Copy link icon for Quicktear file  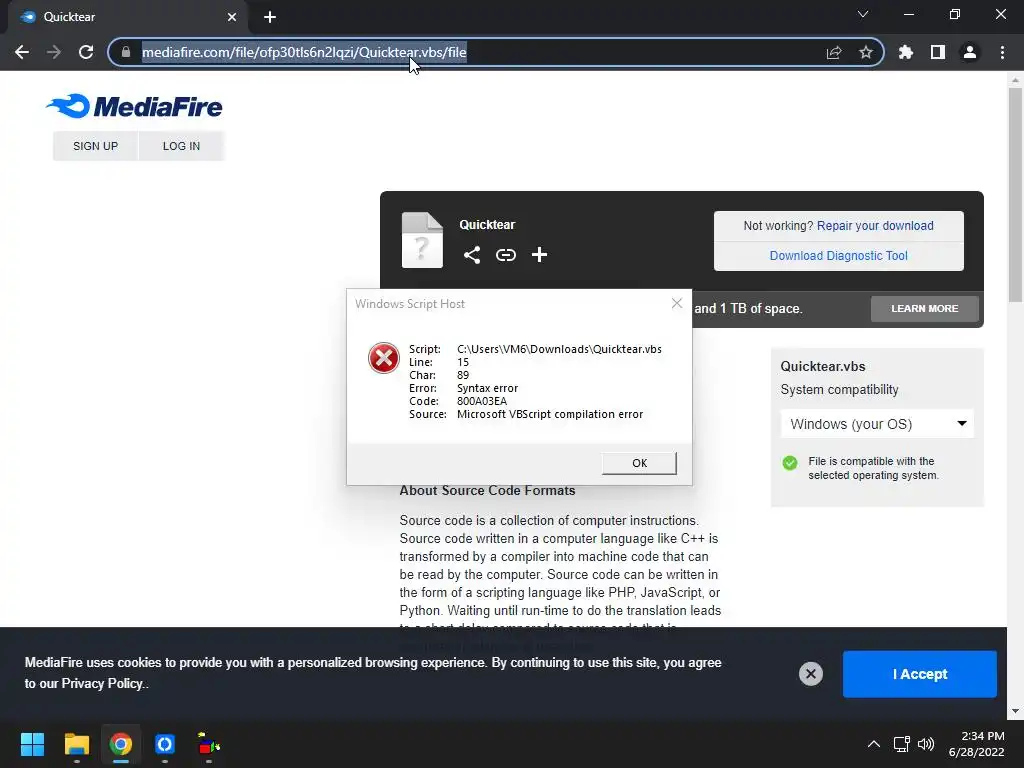pyautogui.click(x=505, y=255)
